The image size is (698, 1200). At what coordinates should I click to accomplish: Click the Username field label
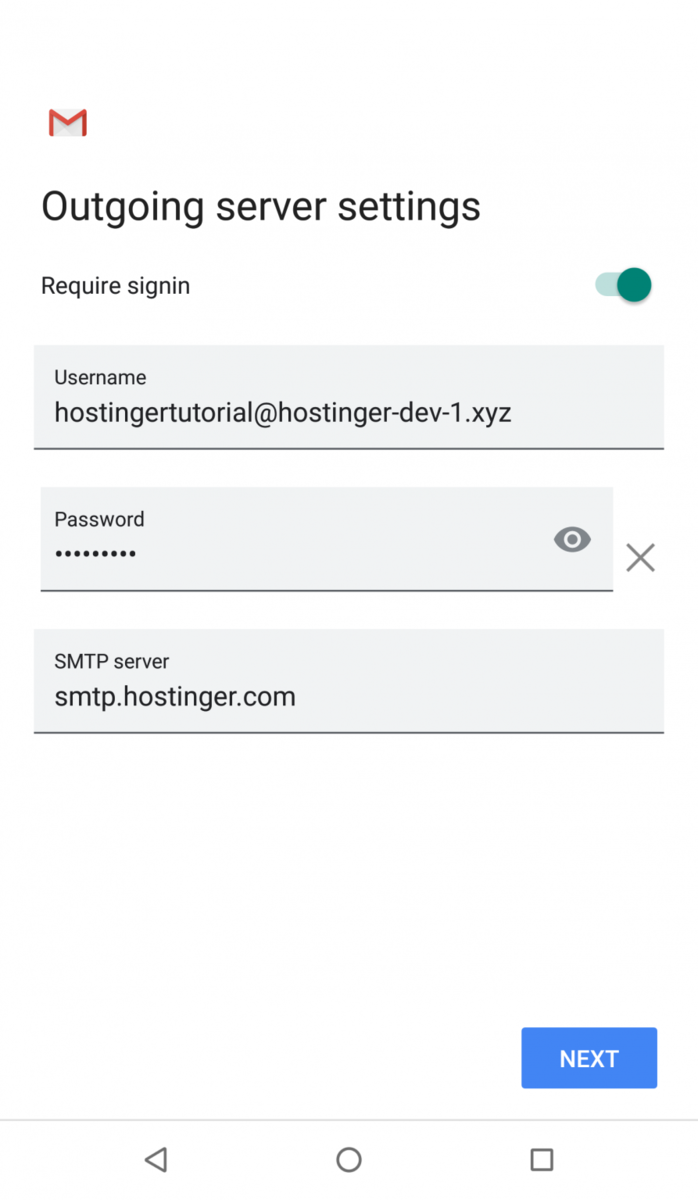point(100,377)
